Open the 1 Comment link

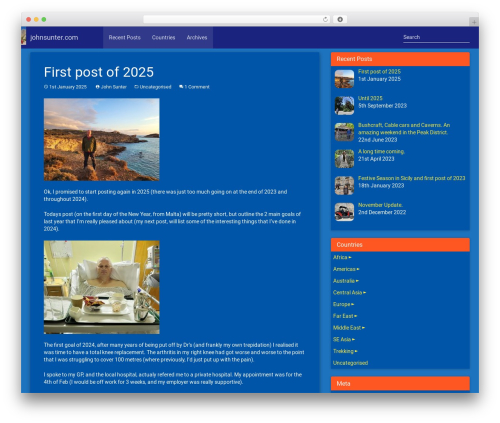[197, 87]
